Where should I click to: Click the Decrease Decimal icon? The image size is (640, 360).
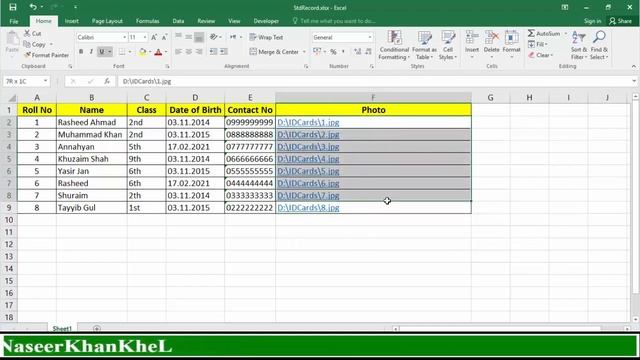pos(368,52)
